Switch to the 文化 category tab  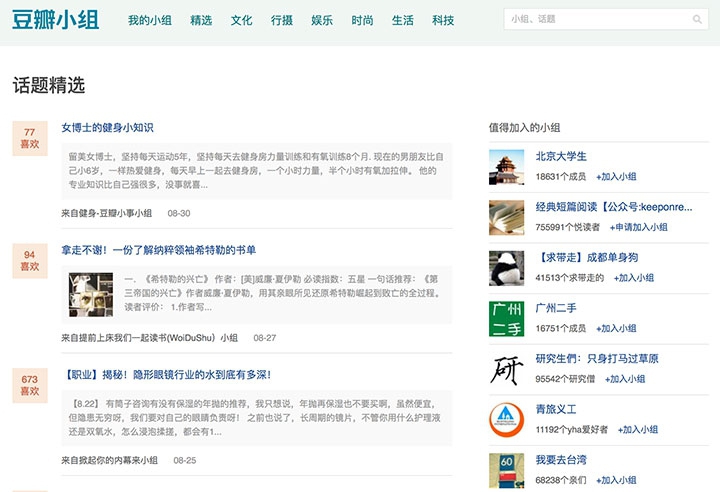(241, 20)
